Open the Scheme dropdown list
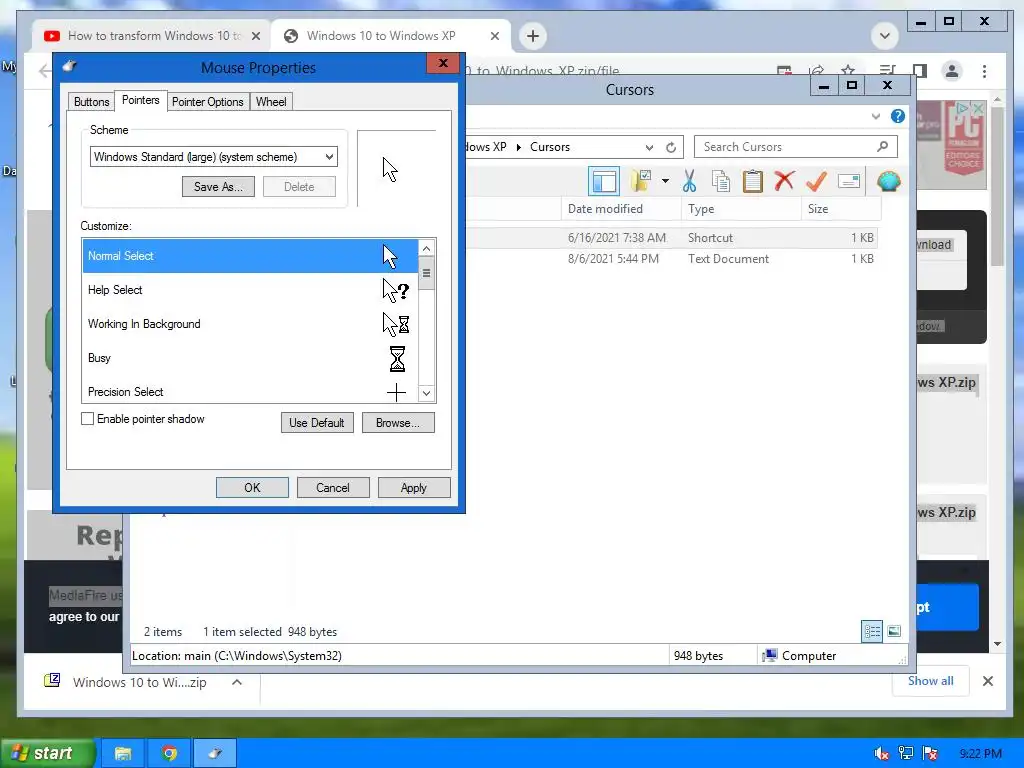Image resolution: width=1024 pixels, height=768 pixels. (329, 157)
